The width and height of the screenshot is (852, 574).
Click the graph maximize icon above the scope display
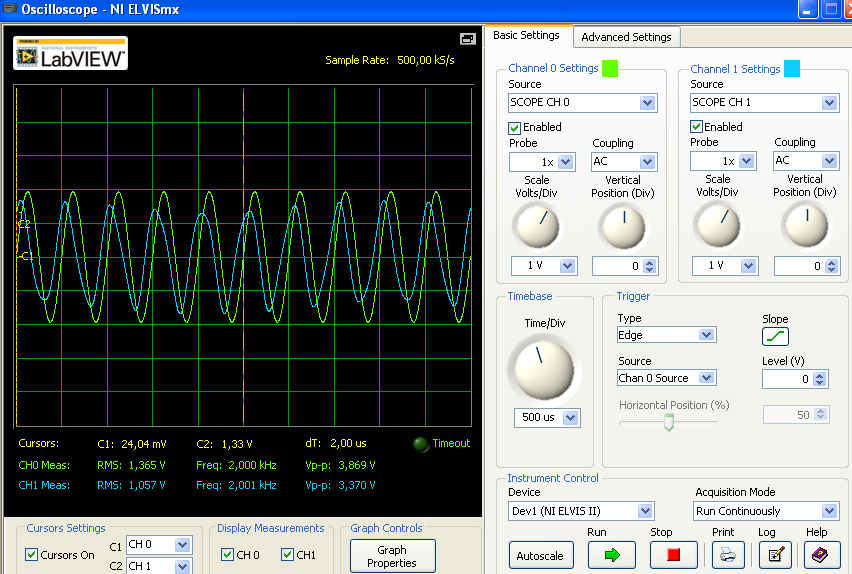point(467,39)
